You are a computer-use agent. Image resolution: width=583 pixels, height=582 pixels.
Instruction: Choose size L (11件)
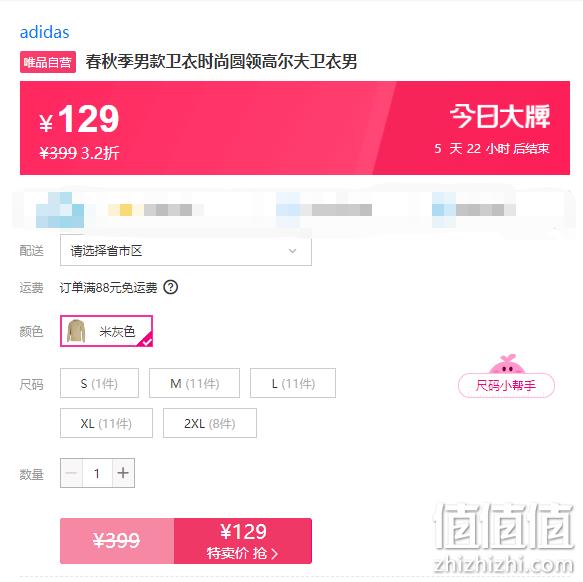pos(293,383)
